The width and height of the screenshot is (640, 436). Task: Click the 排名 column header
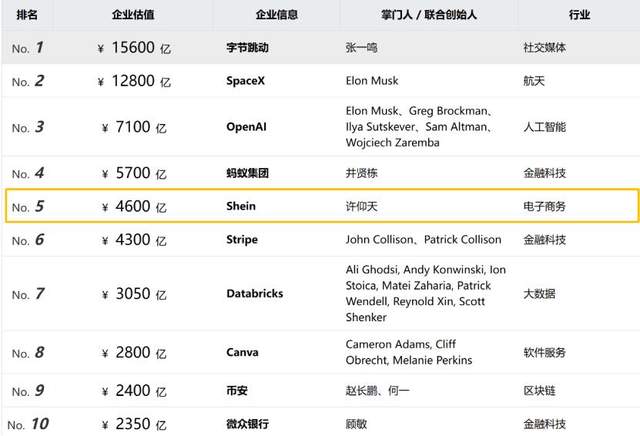tap(25, 17)
